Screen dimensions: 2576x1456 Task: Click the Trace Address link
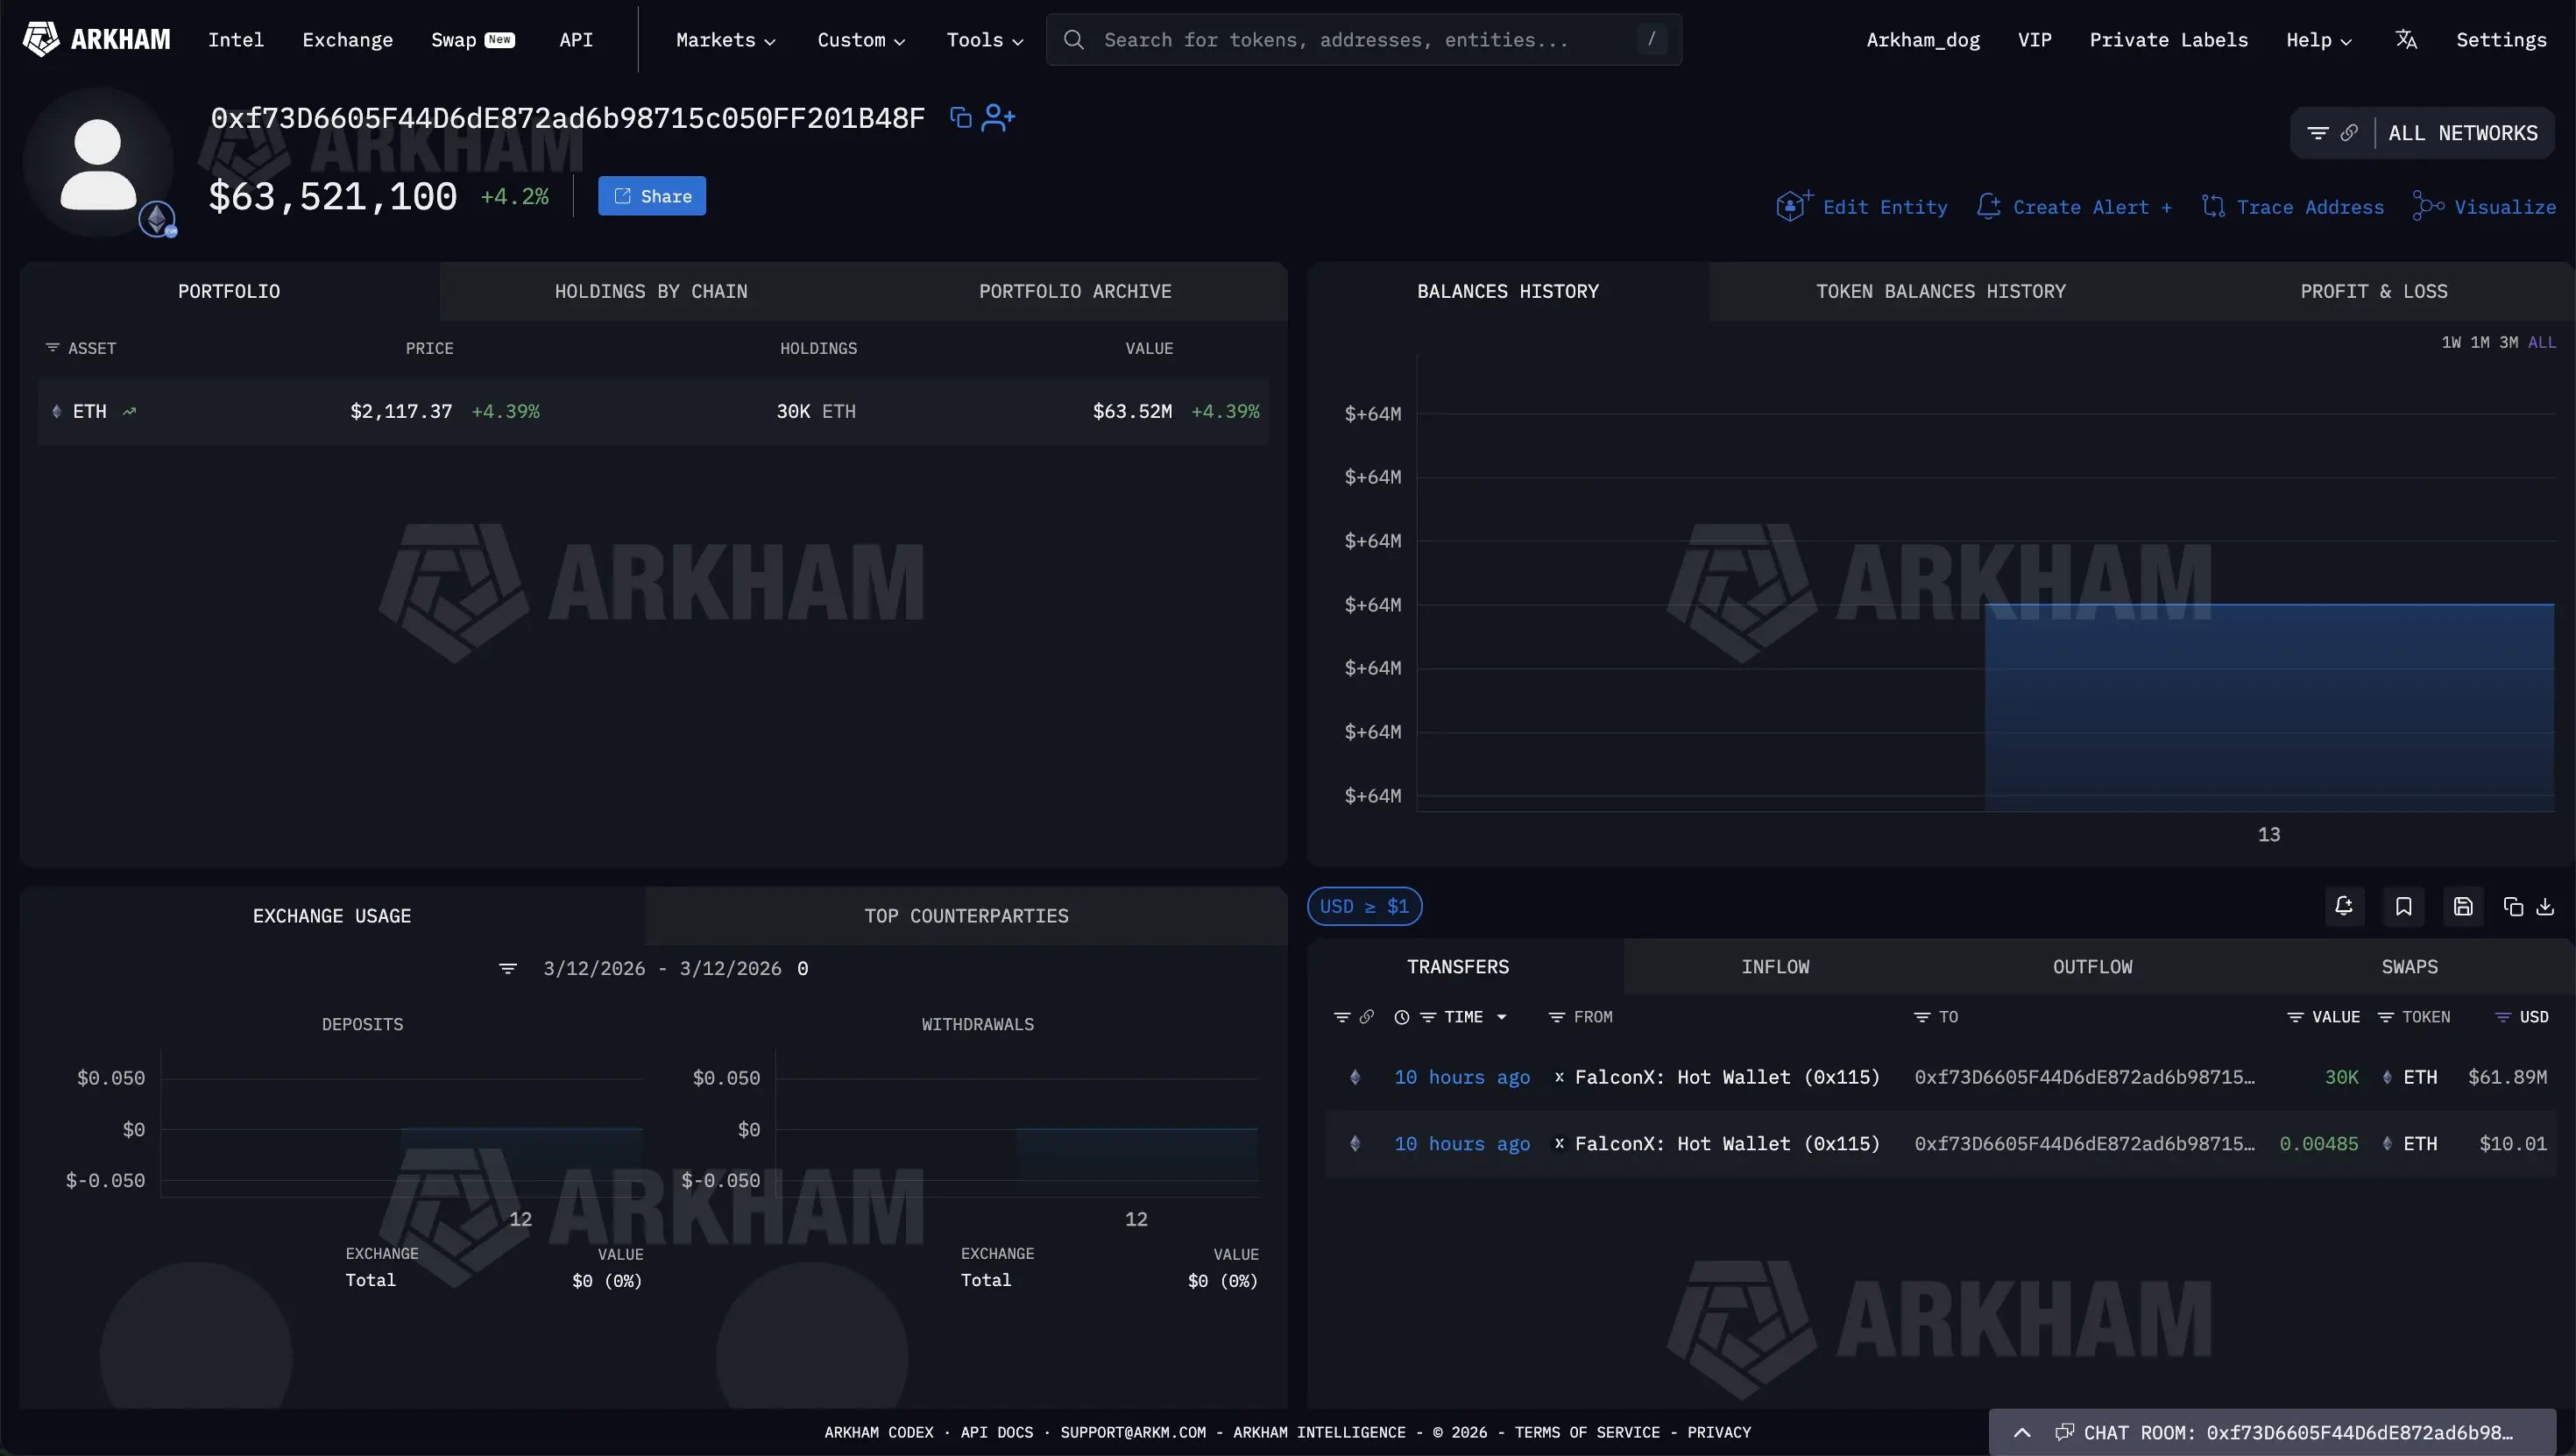tap(2293, 207)
